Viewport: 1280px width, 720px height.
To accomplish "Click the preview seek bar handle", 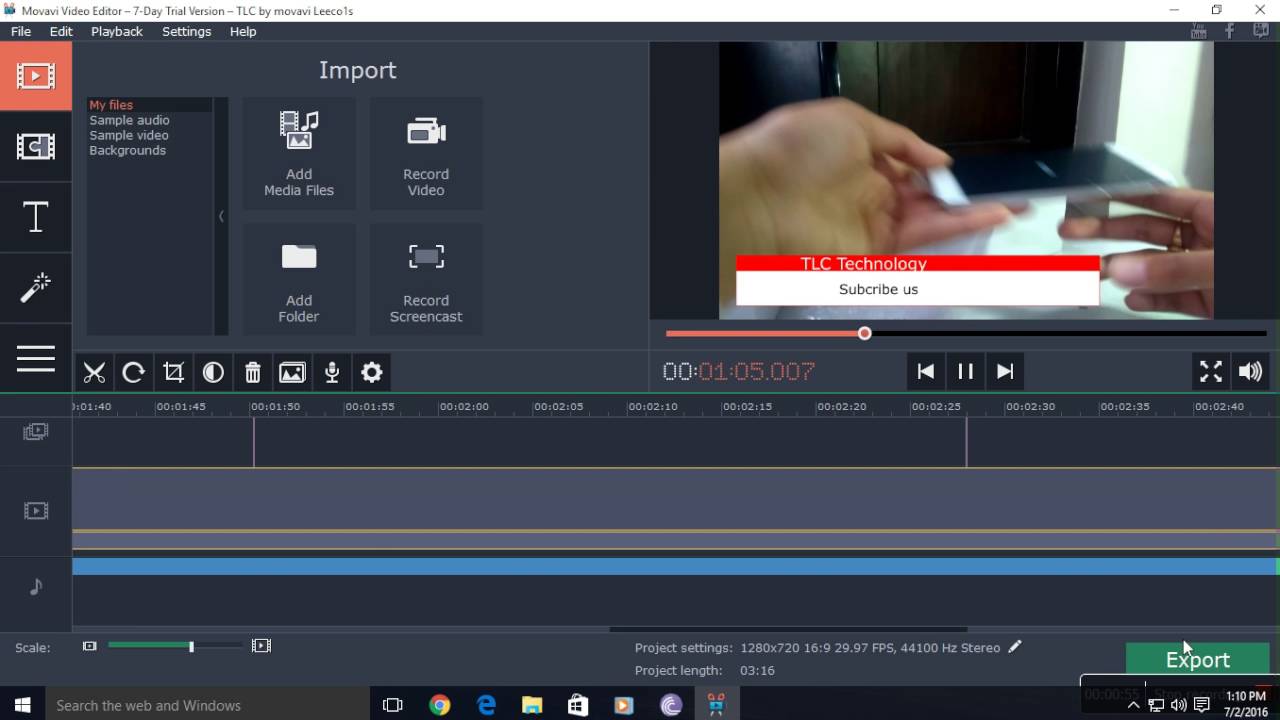I will 865,333.
